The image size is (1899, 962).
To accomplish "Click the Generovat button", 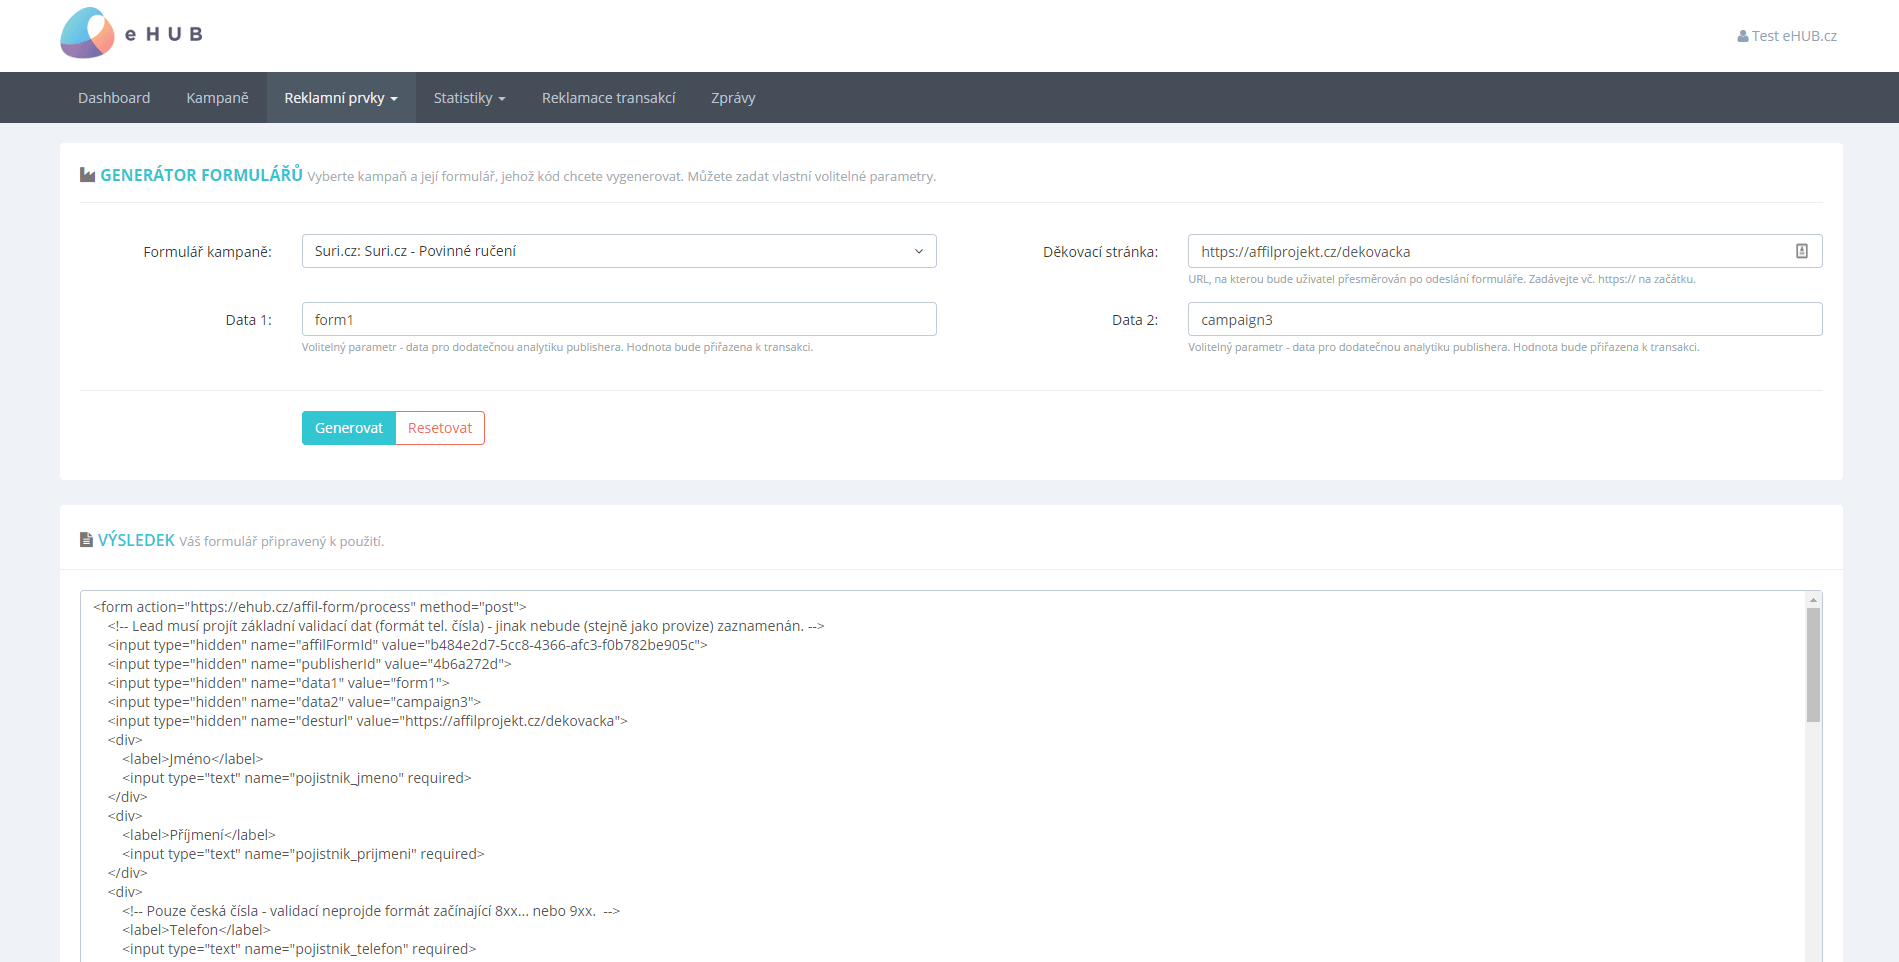I will (x=349, y=428).
